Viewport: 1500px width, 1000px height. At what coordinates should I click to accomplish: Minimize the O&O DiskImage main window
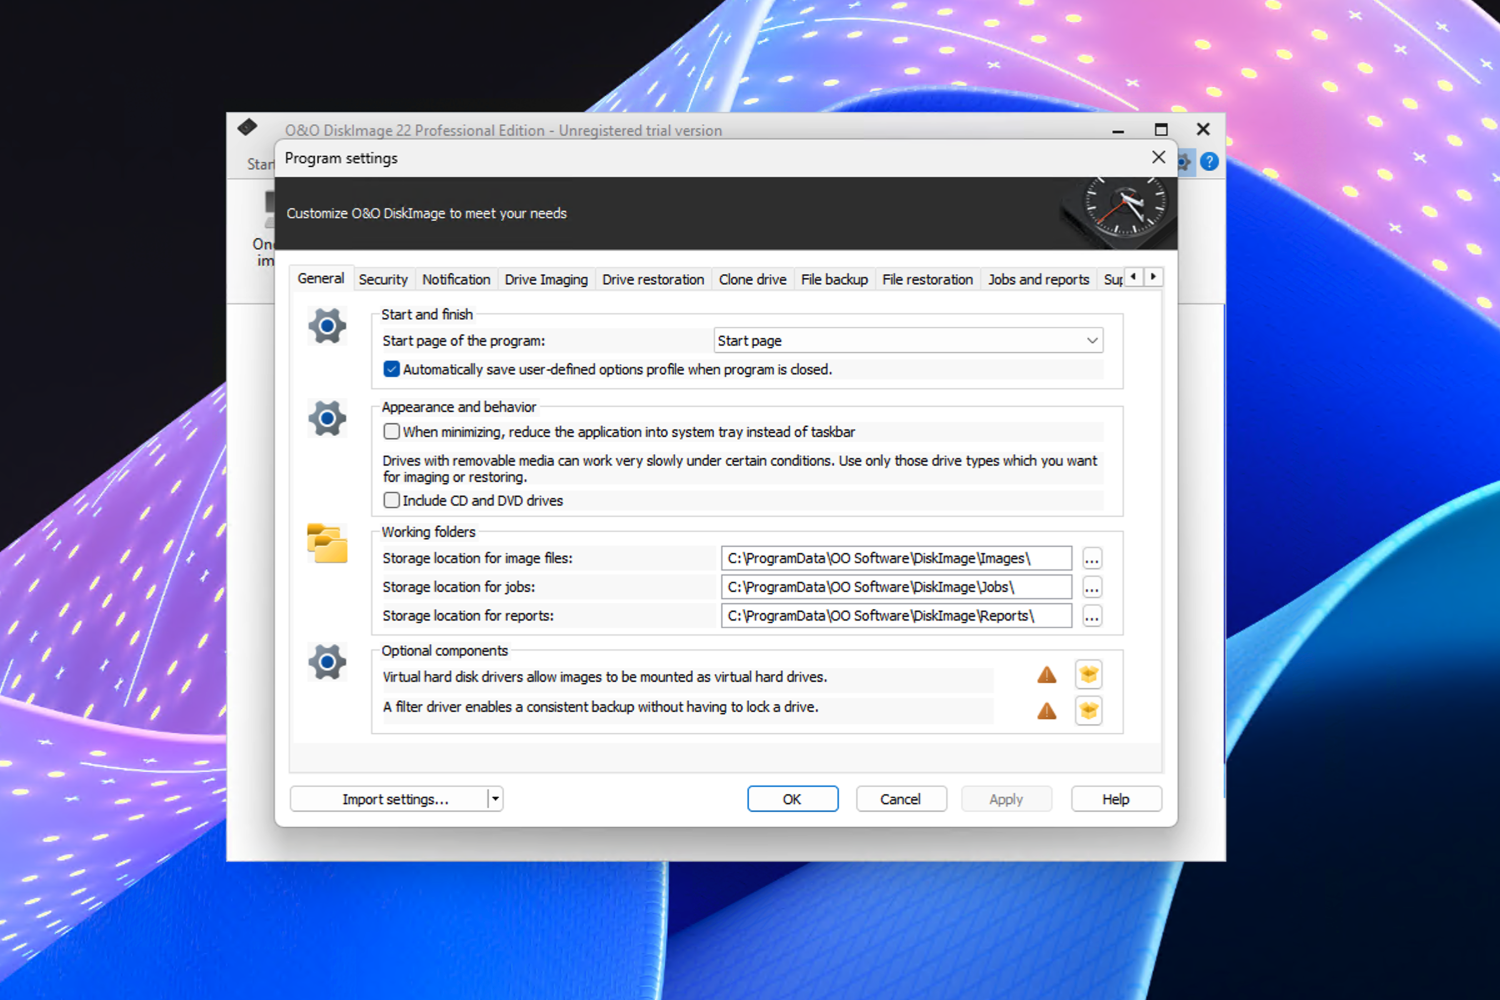[x=1118, y=130]
